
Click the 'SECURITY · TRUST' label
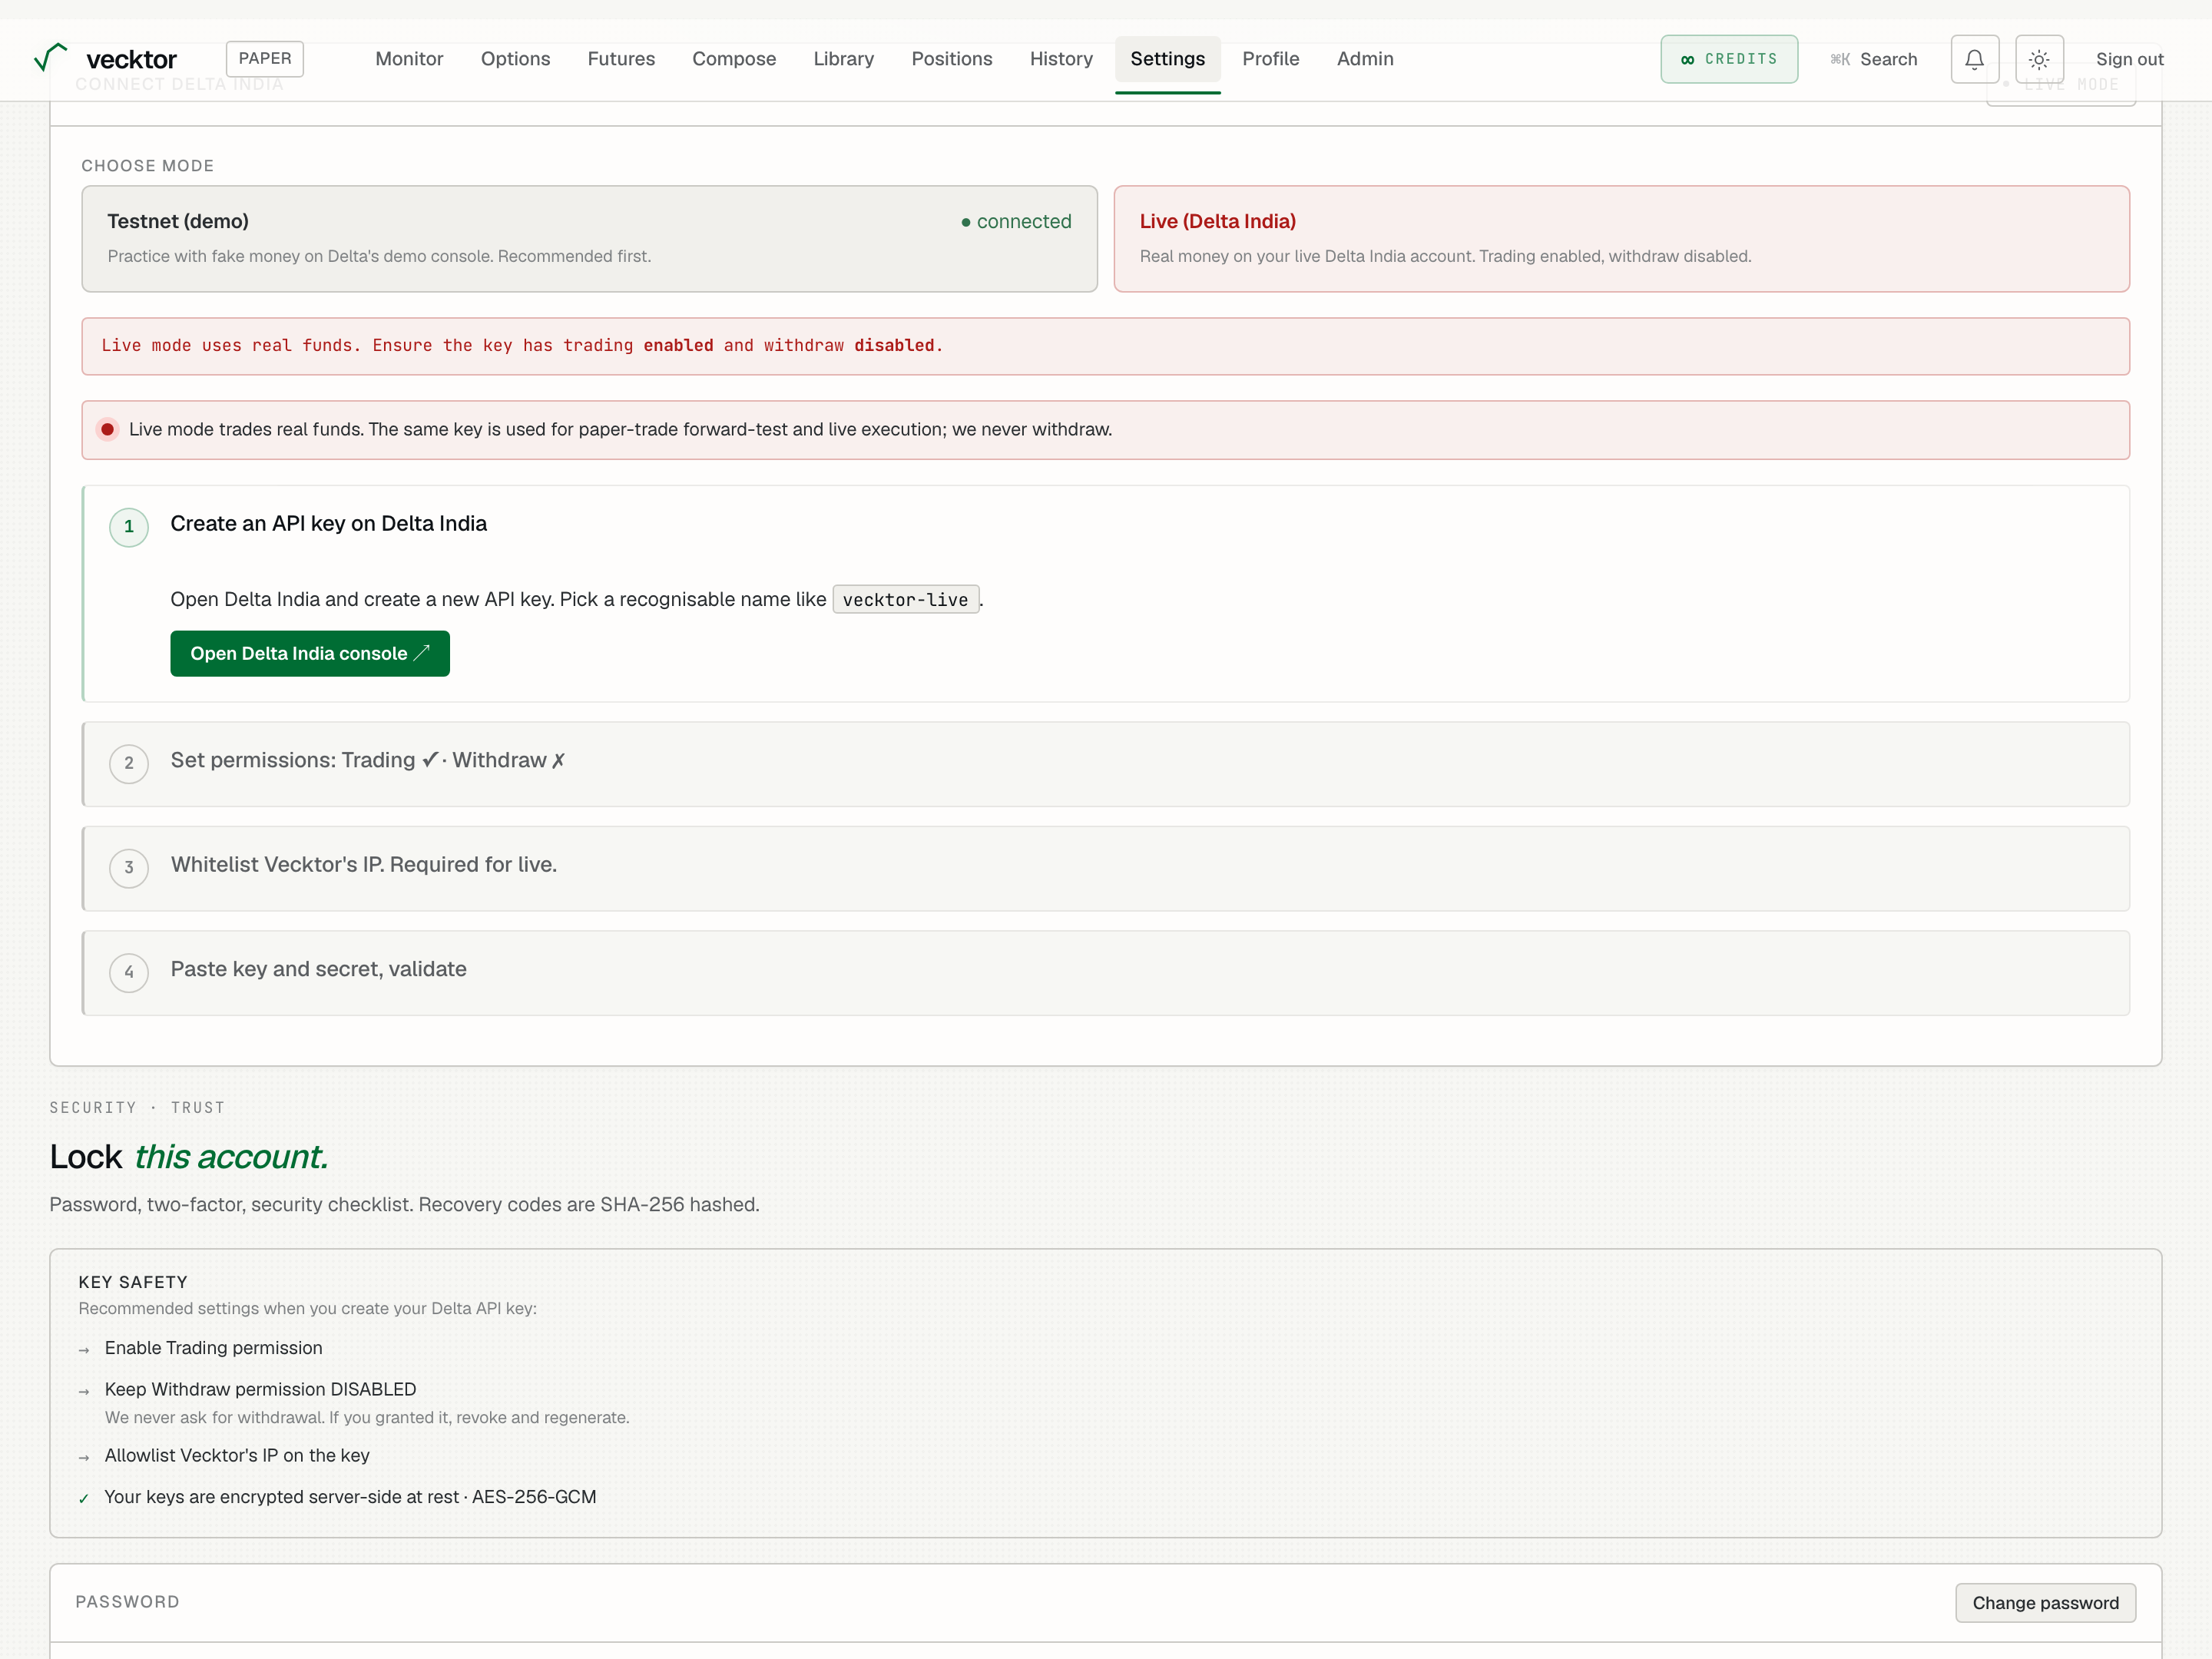coord(137,1108)
